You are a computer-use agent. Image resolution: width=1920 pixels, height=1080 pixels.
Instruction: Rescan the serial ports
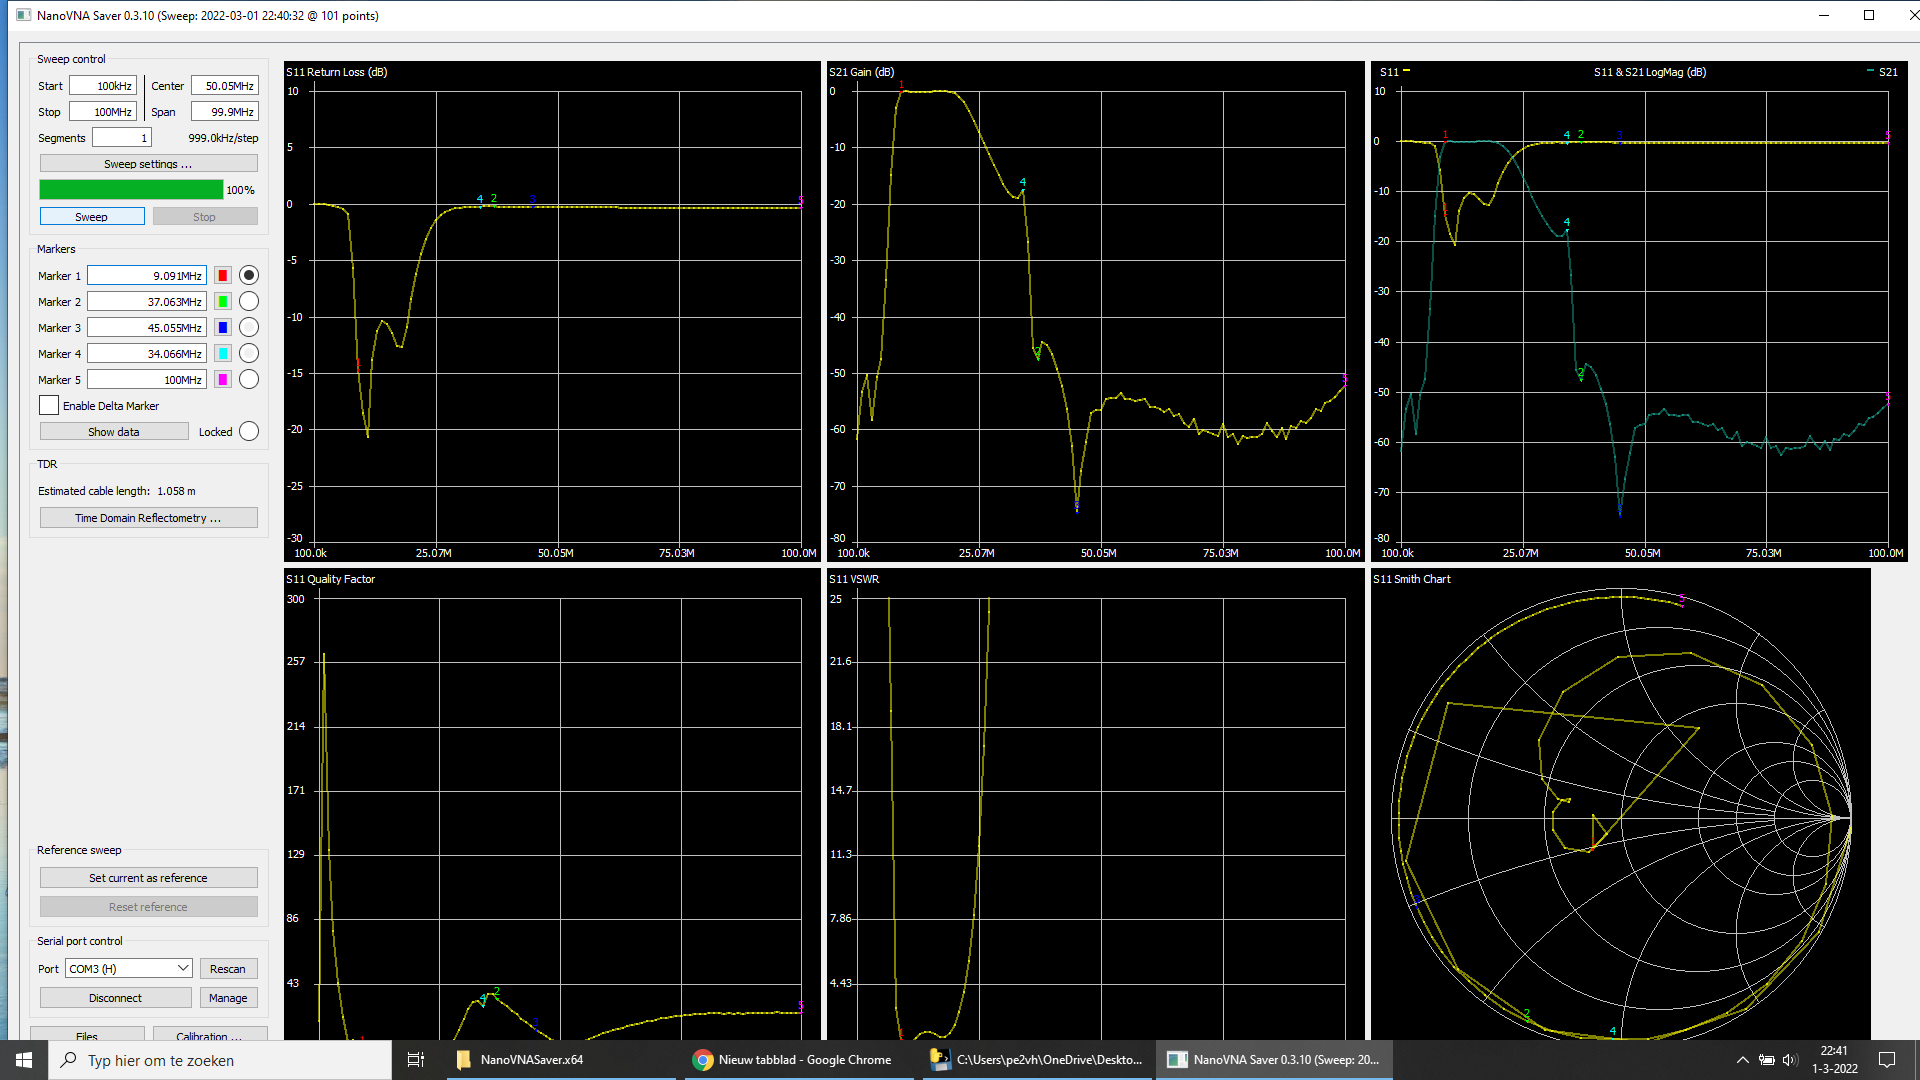click(228, 968)
